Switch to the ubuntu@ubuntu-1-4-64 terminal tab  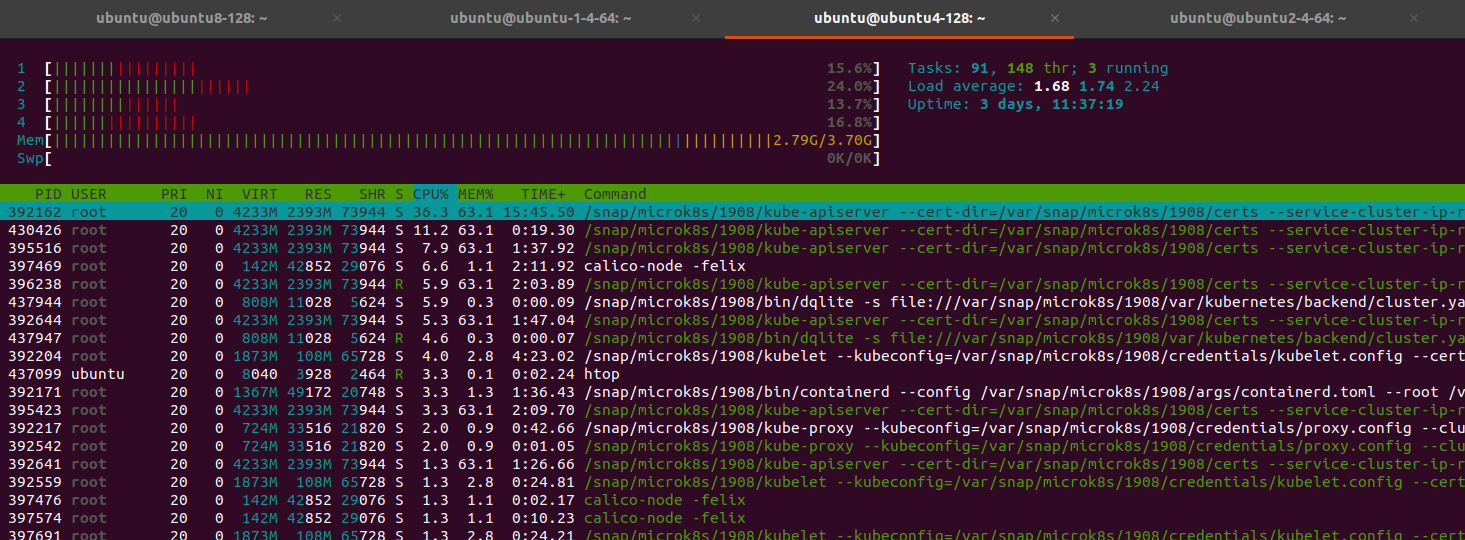click(540, 18)
